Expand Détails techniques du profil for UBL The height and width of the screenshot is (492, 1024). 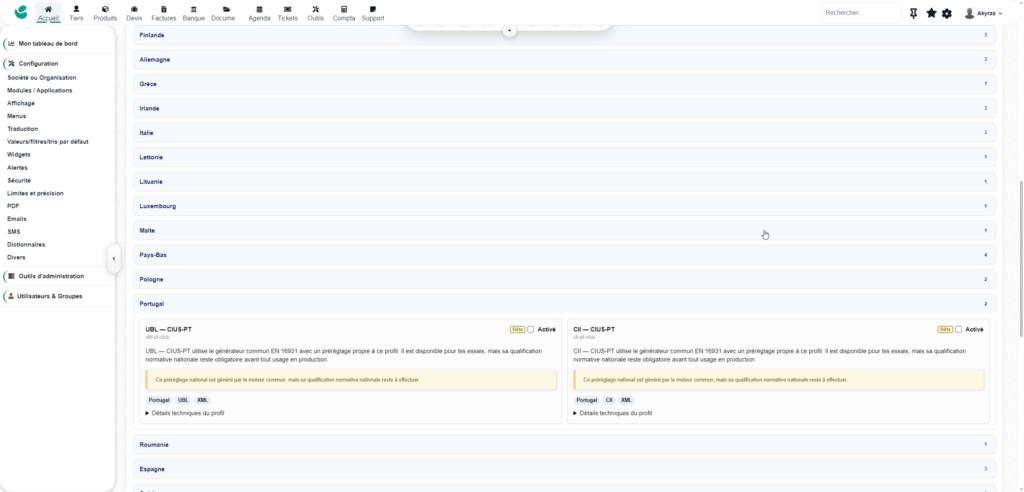coord(185,413)
